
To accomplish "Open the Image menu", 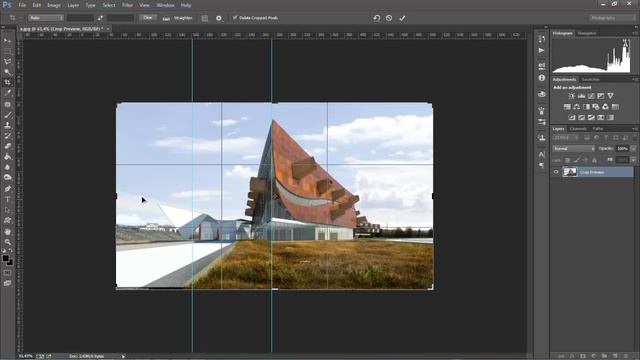I will point(53,5).
